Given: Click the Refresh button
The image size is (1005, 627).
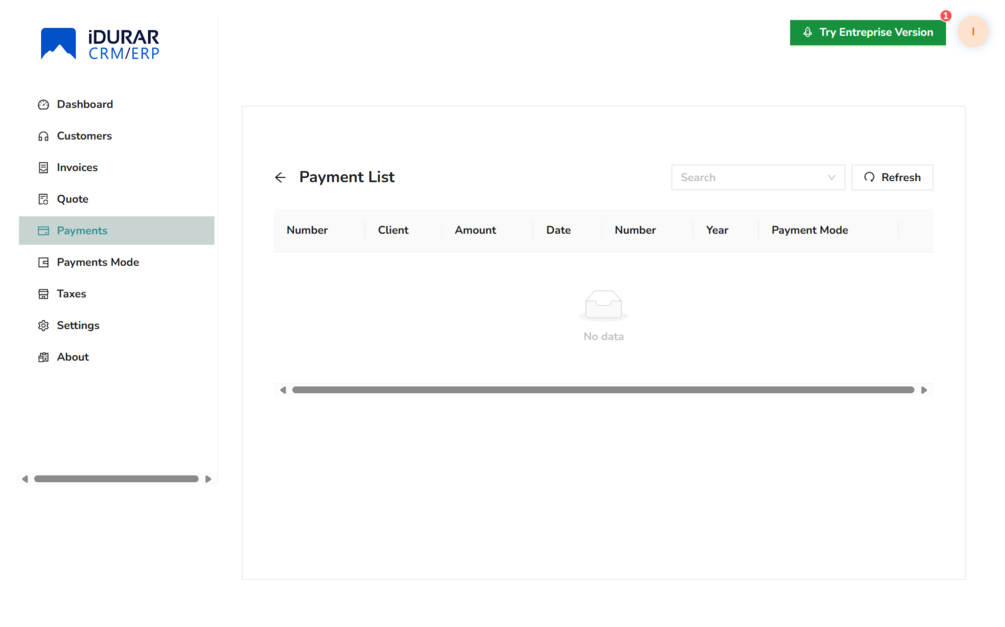Looking at the screenshot, I should [892, 178].
